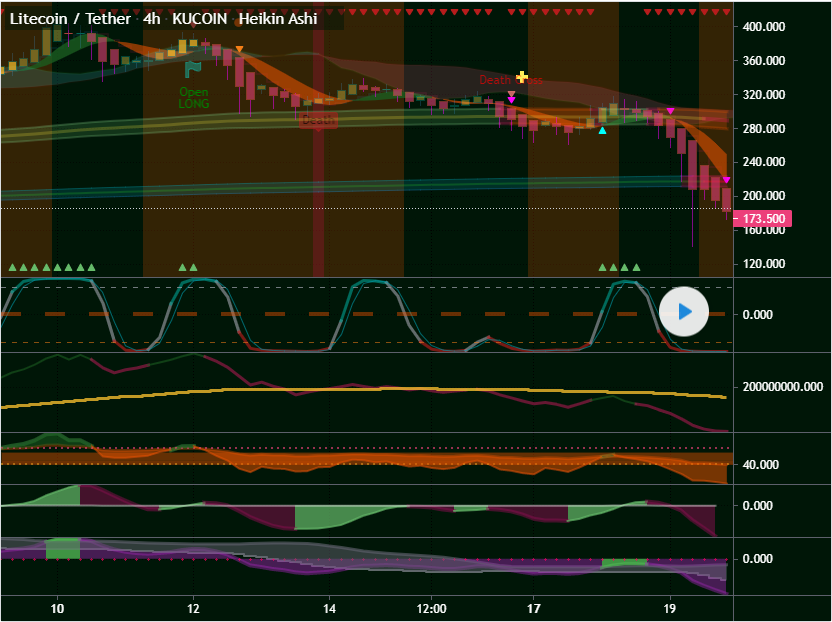The image size is (832, 622).
Task: Click the 12:00 label on the time axis
Action: [431, 608]
